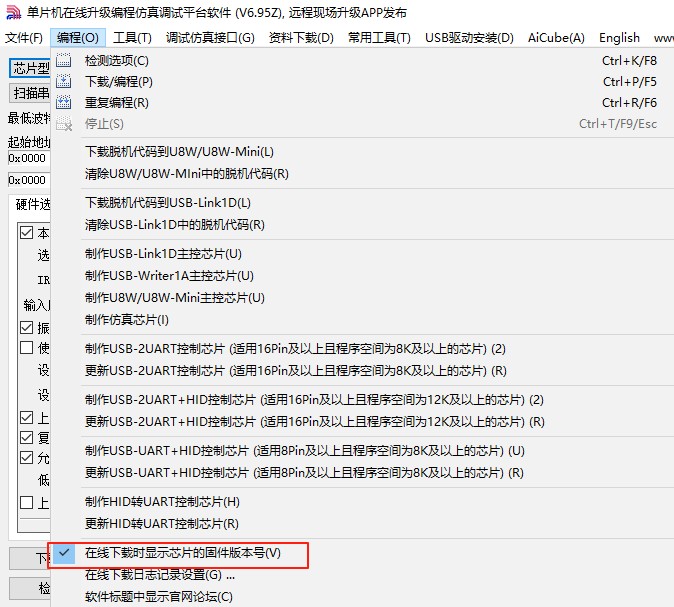Click the second 0x0000 address field
The image size is (674, 607).
point(29,180)
